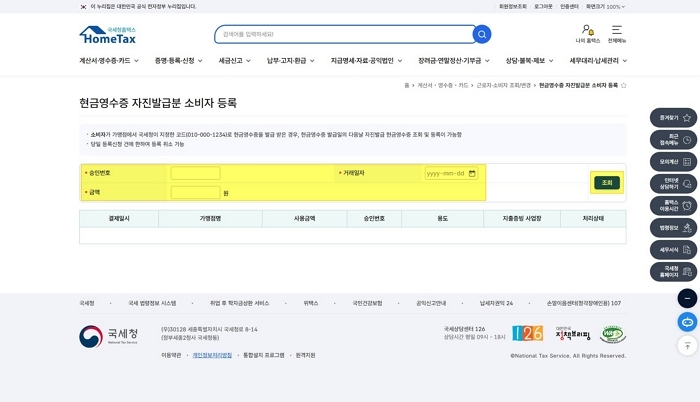Open the 손말이음센터 107 footer link
This screenshot has height=402, width=700.
coord(584,303)
